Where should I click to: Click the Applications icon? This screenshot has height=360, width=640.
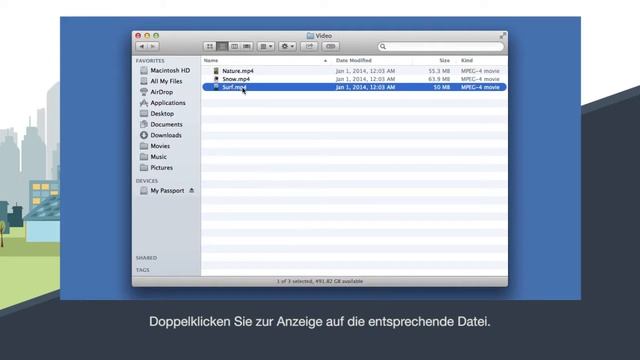click(144, 103)
